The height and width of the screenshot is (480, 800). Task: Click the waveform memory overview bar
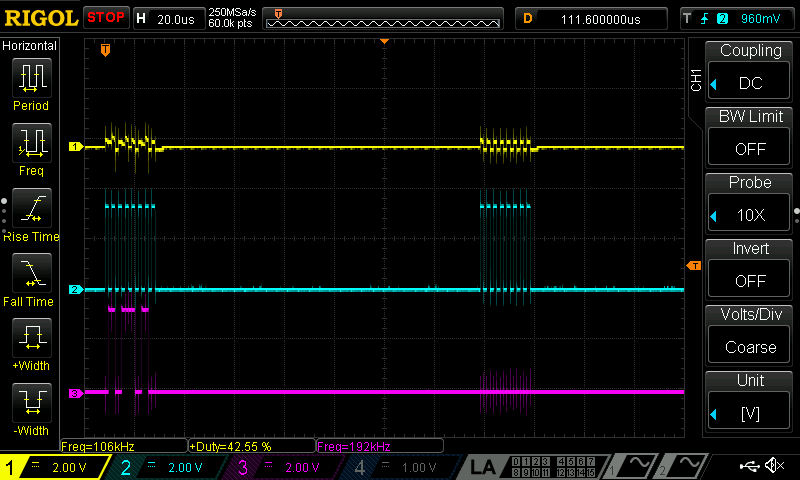(383, 19)
